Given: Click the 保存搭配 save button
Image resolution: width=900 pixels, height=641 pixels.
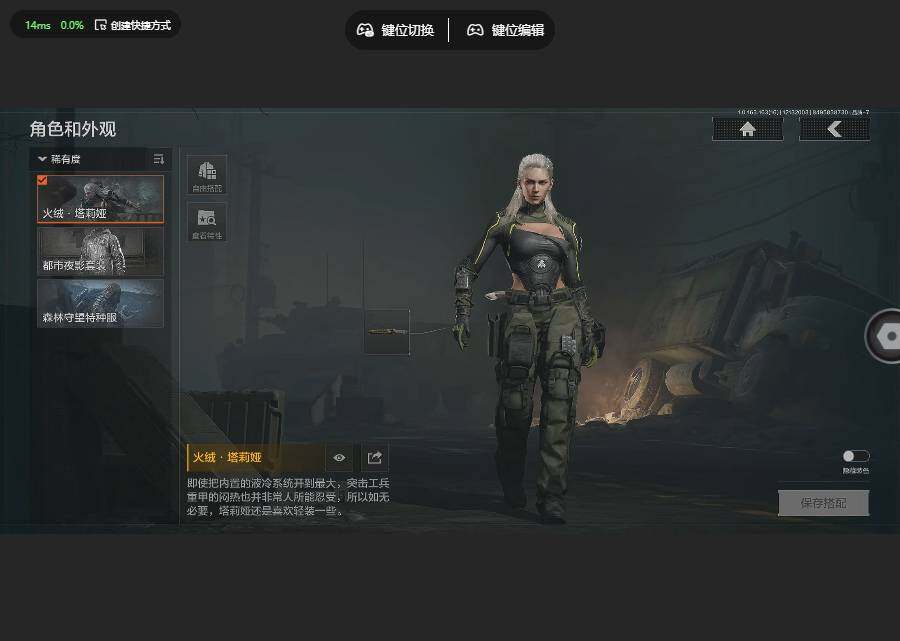Looking at the screenshot, I should tap(823, 503).
